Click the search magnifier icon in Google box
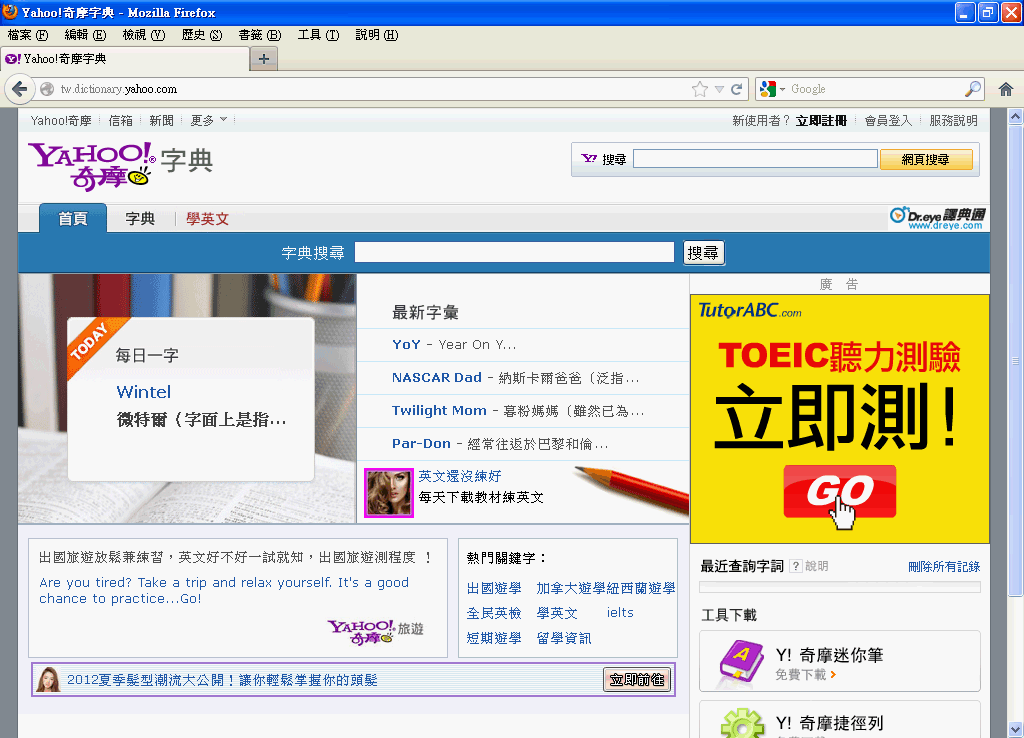The width and height of the screenshot is (1024, 738). coord(972,89)
